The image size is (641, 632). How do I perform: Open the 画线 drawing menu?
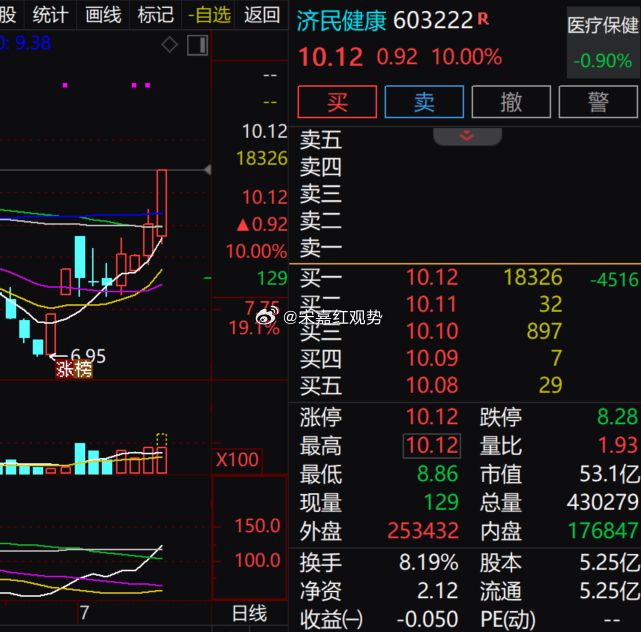[x=103, y=15]
